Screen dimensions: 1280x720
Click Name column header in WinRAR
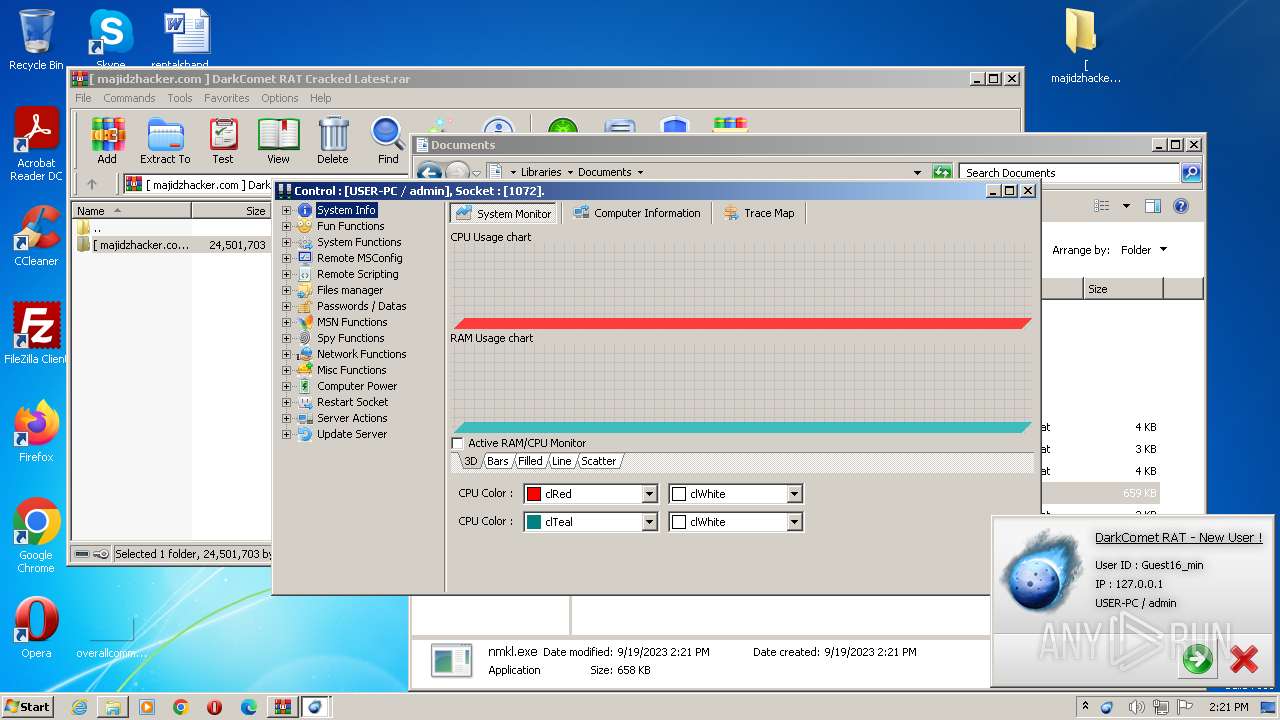(x=131, y=211)
